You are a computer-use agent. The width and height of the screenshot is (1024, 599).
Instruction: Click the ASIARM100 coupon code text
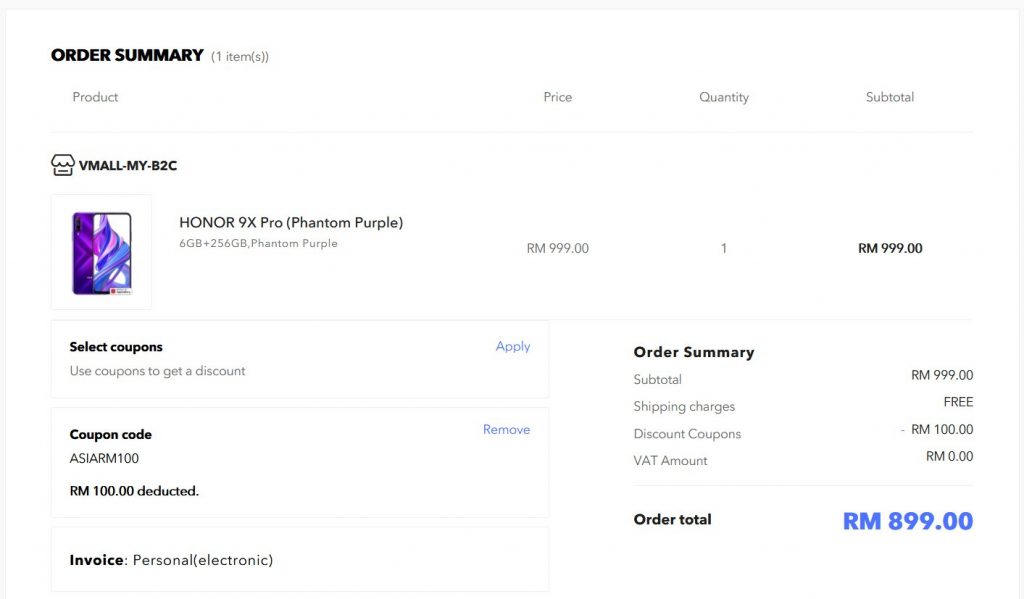pyautogui.click(x=104, y=459)
